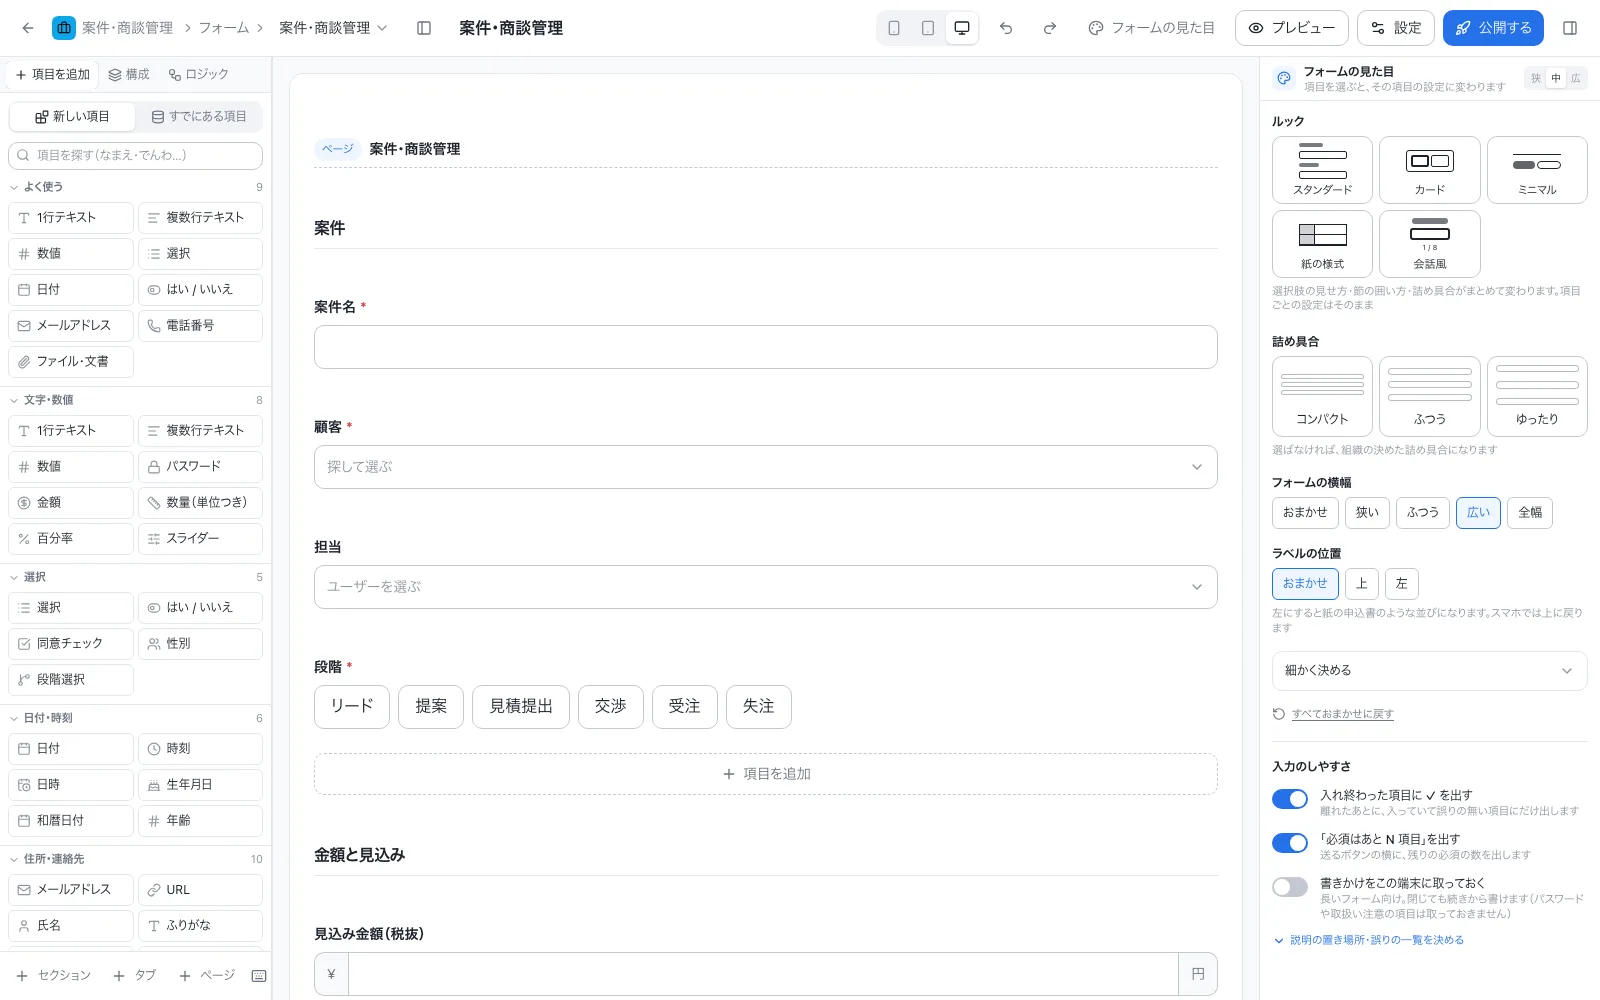The width and height of the screenshot is (1600, 1000).
Task: Set label position to 上
Action: click(x=1362, y=584)
